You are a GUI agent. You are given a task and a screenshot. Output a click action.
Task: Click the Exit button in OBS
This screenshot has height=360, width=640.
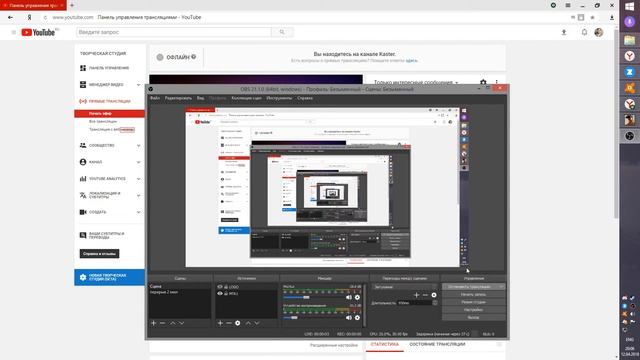coord(473,318)
